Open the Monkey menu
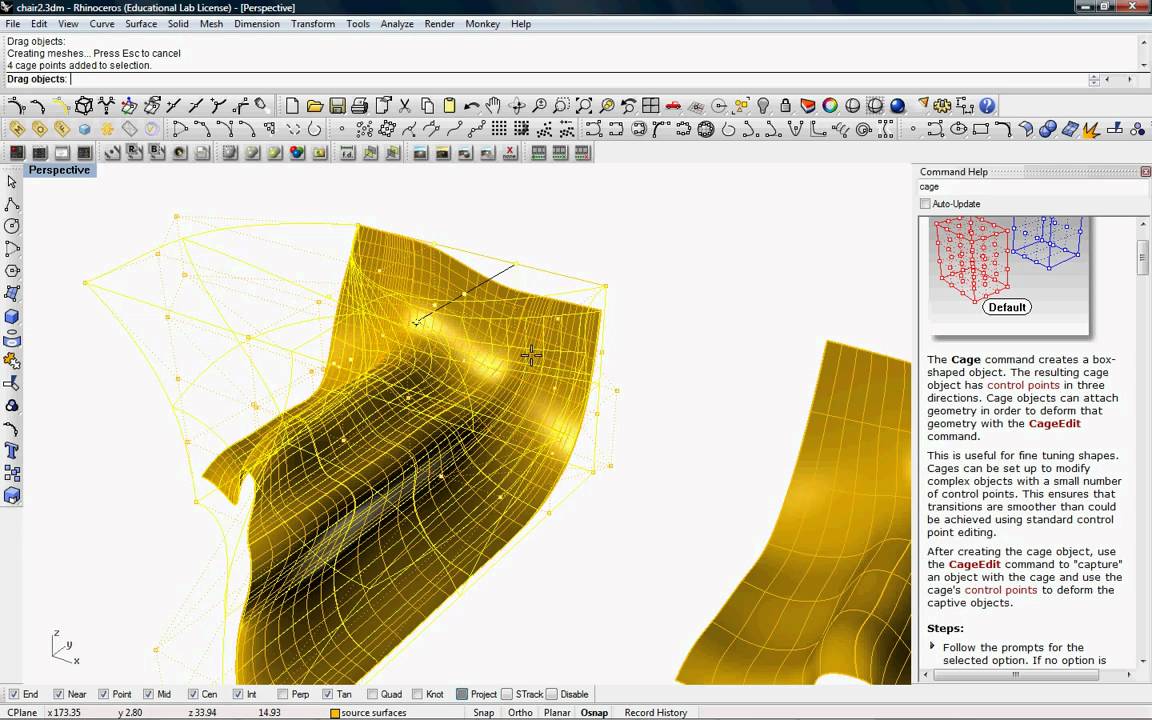This screenshot has height=720, width=1152. (x=483, y=24)
